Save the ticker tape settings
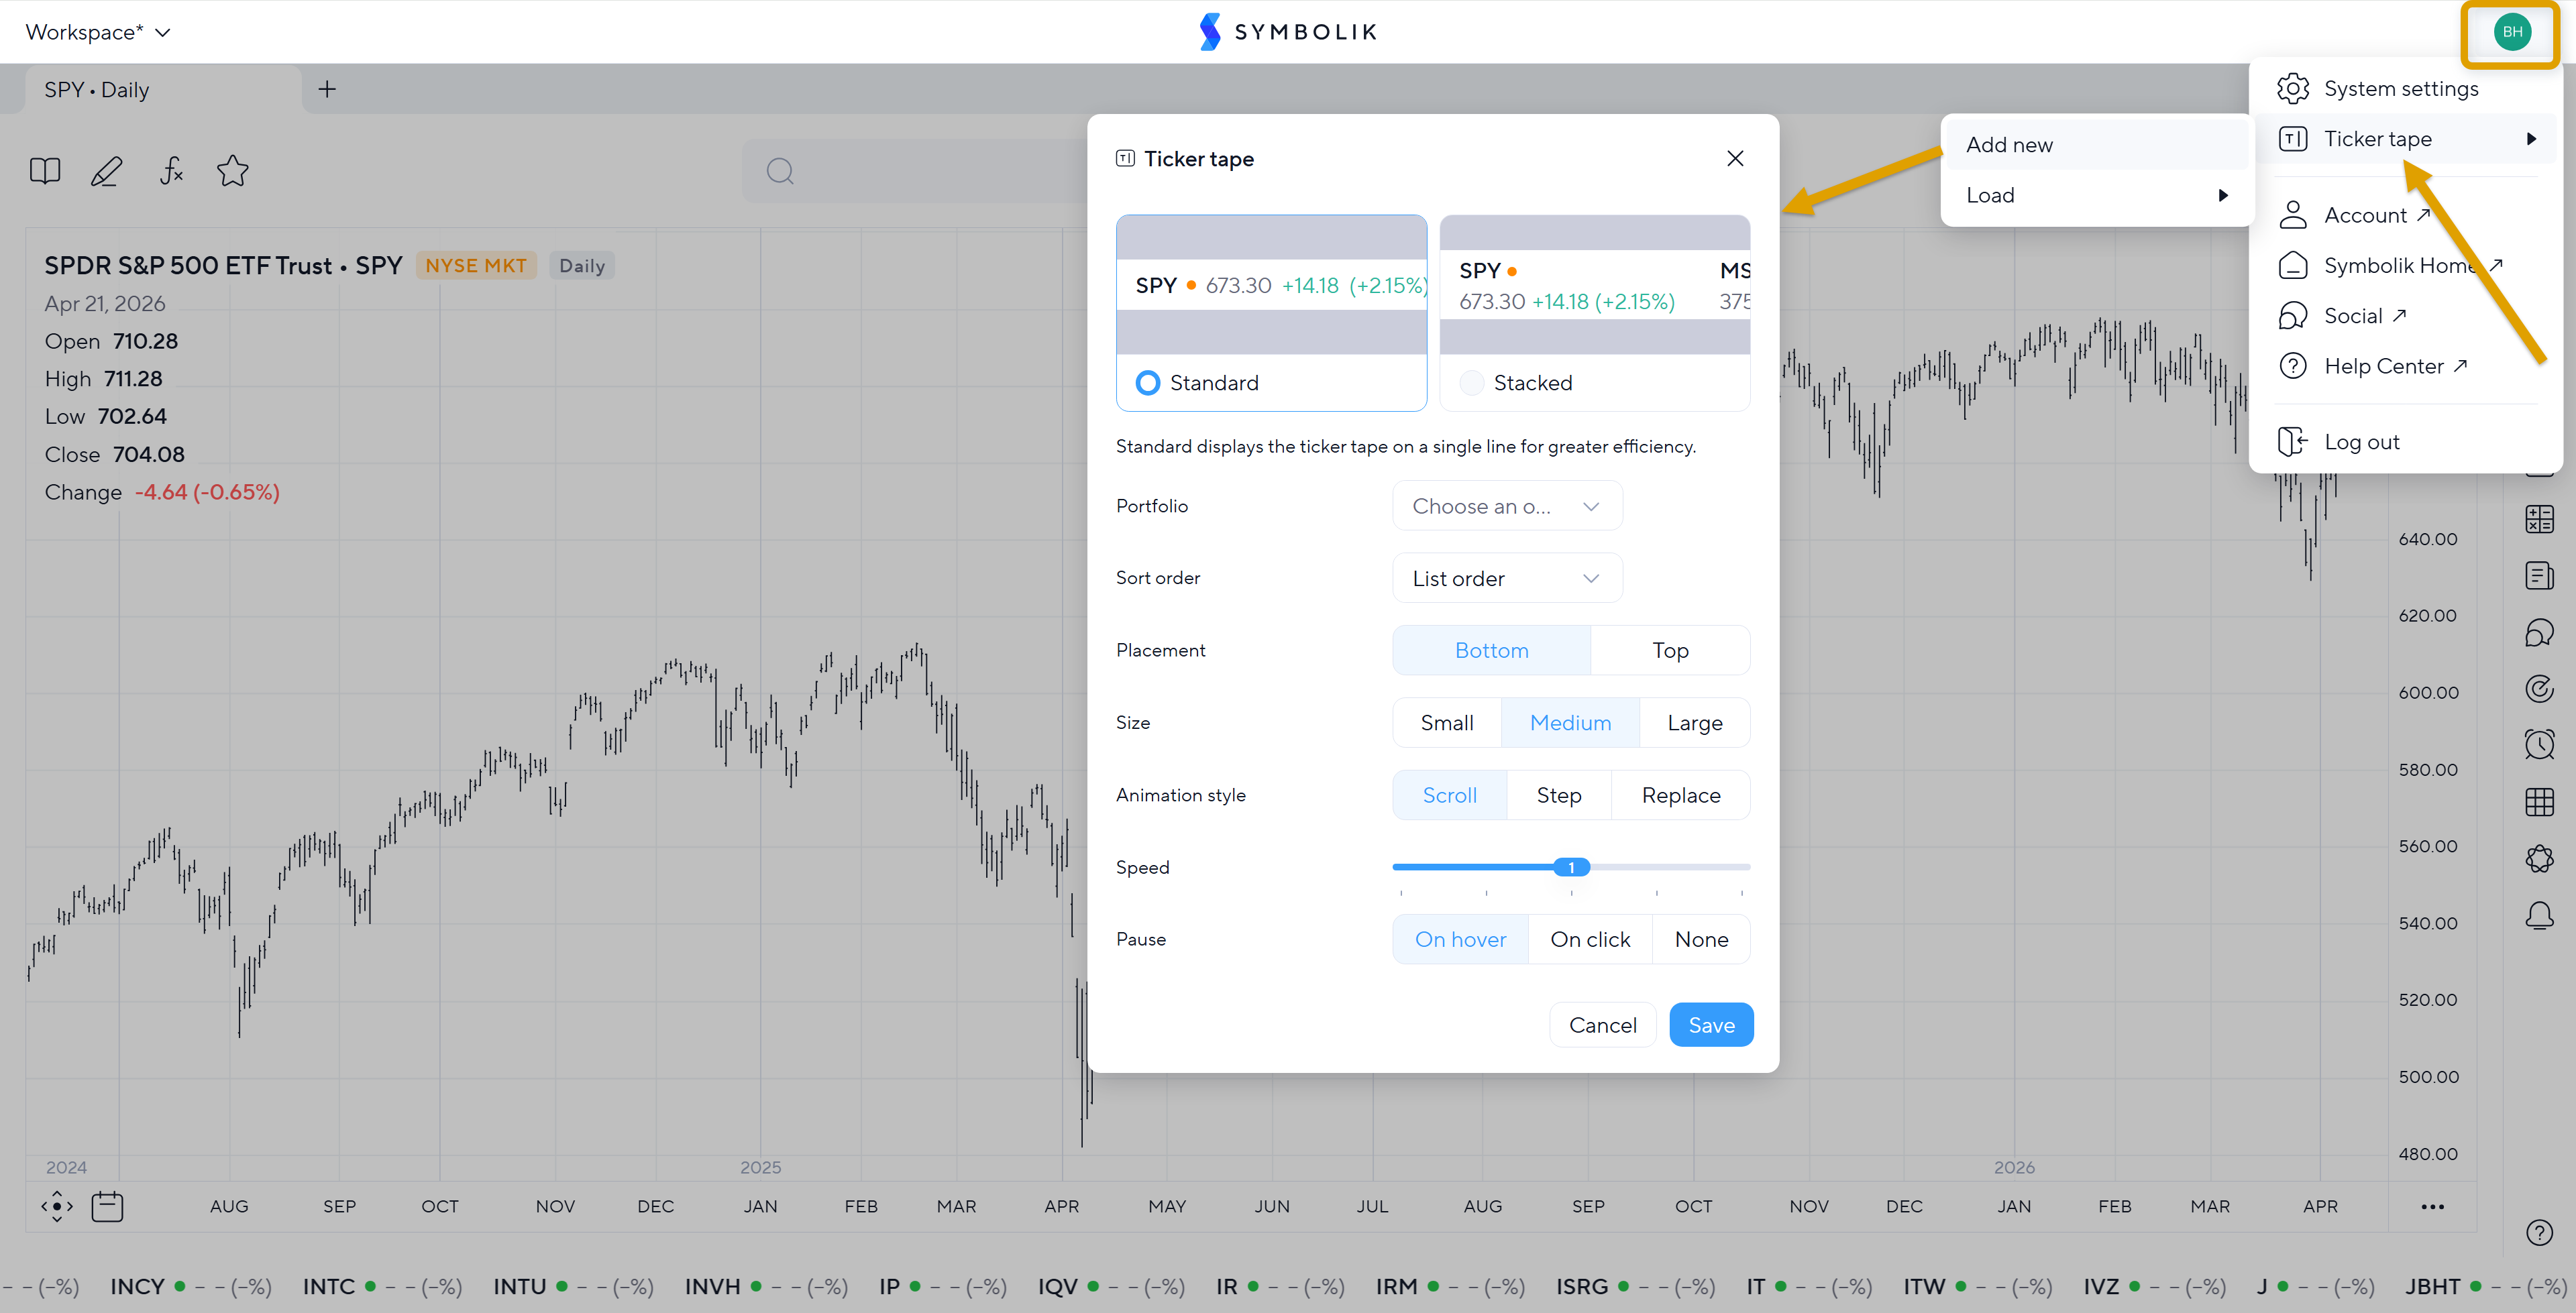The width and height of the screenshot is (2576, 1313). (1710, 1025)
